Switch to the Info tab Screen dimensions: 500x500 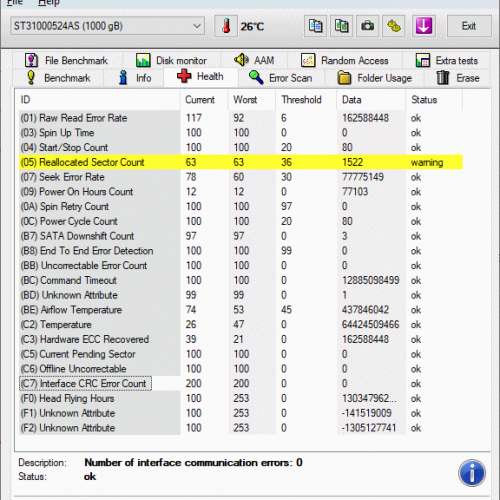[x=135, y=78]
